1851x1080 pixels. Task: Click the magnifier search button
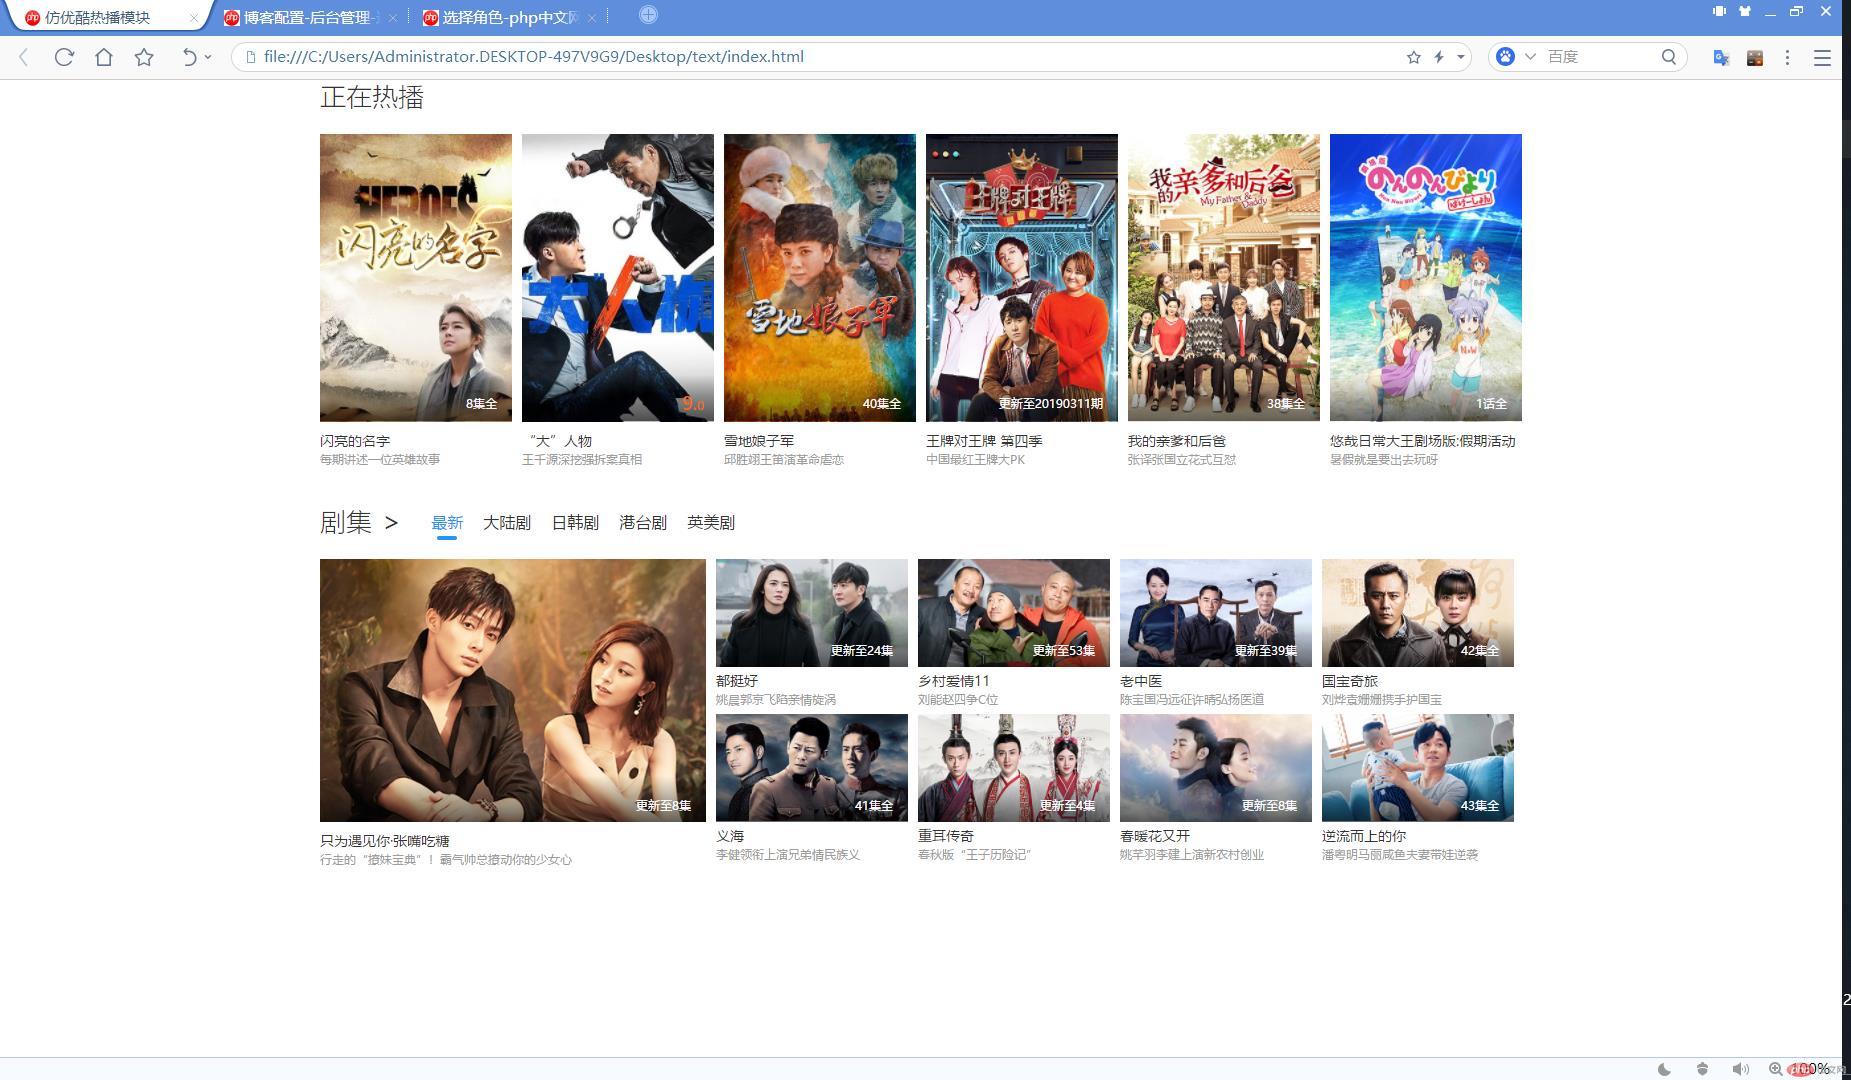pyautogui.click(x=1668, y=57)
